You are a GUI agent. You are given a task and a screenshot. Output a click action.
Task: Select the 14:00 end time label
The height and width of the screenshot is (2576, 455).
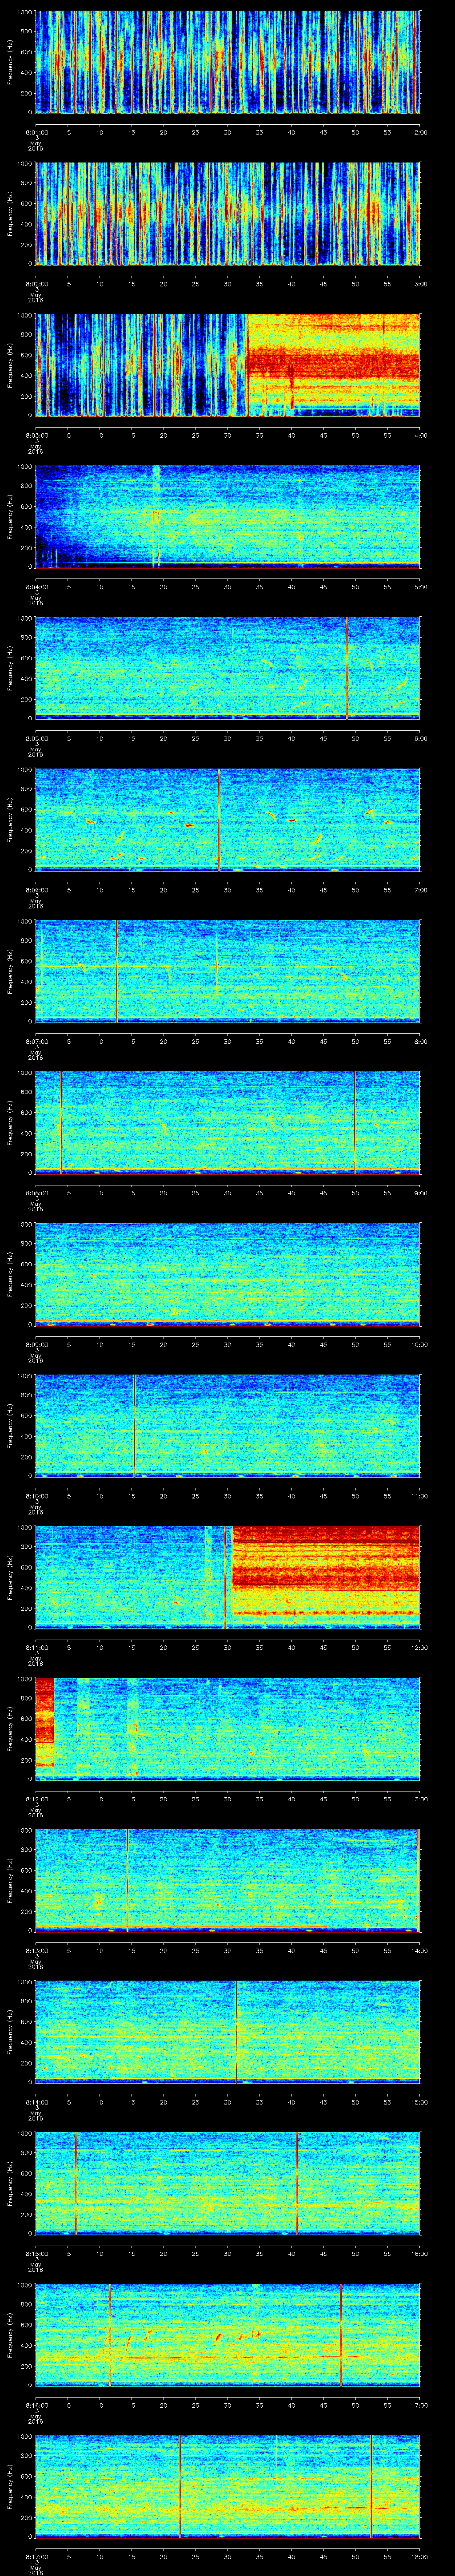pos(419,1950)
